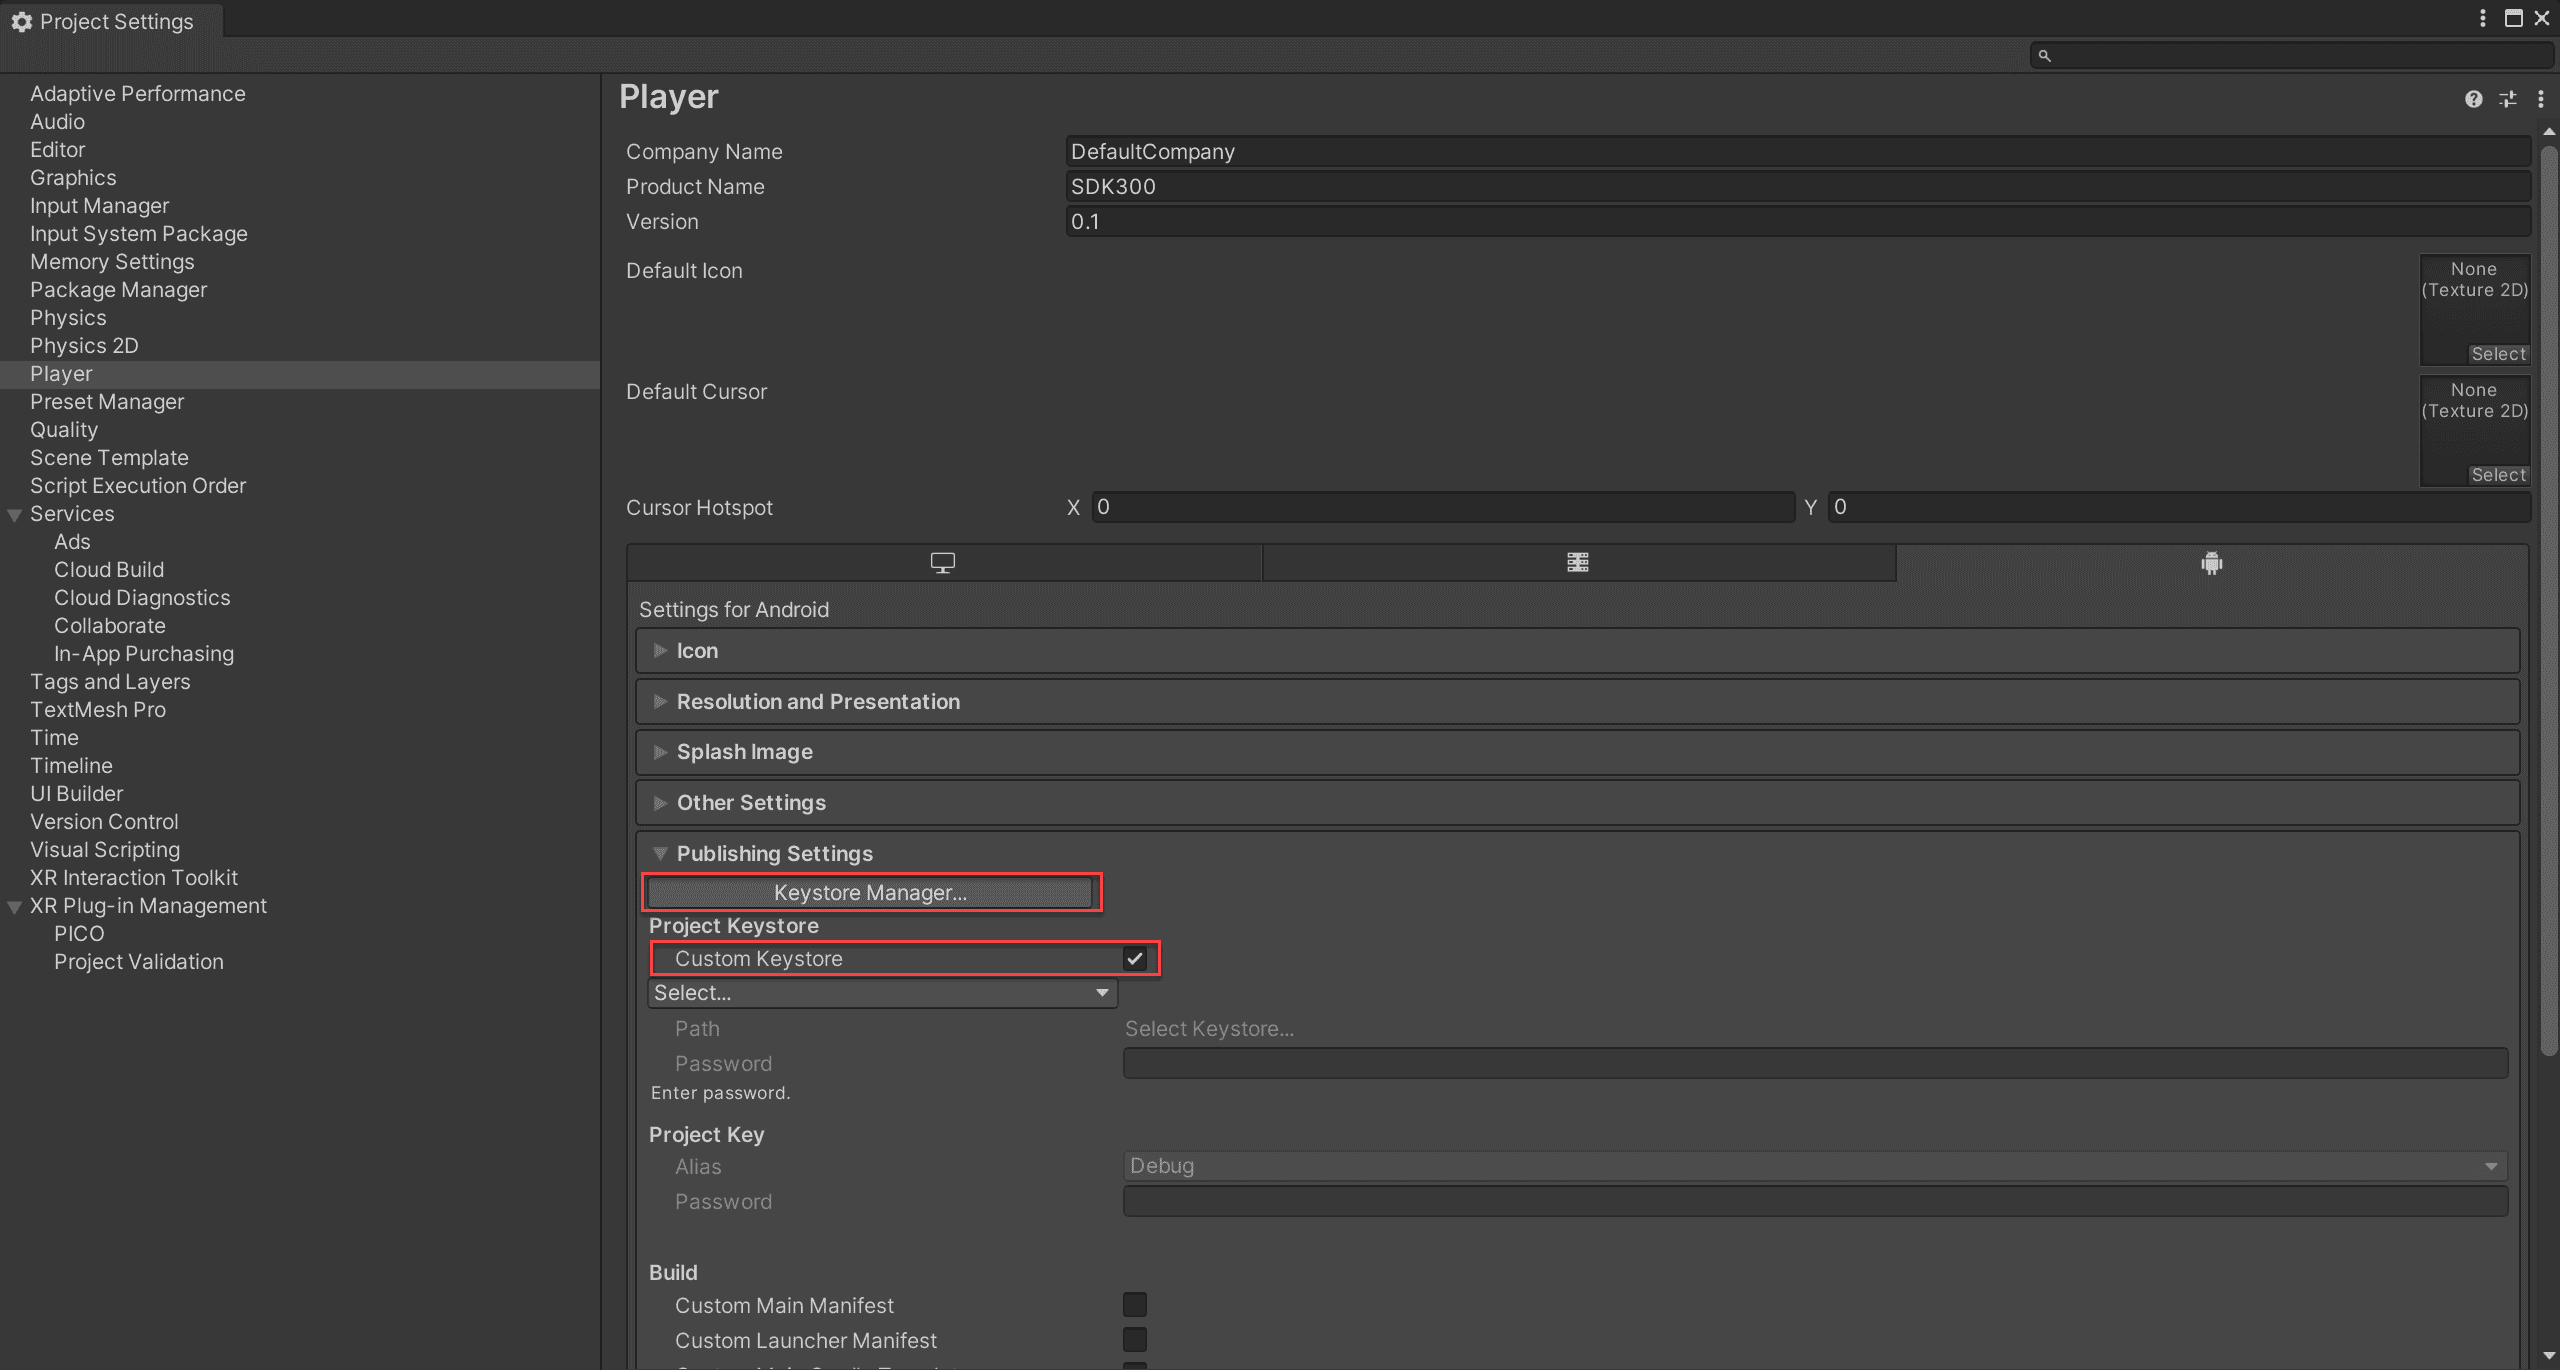Collapse the Services tree group

tap(15, 515)
